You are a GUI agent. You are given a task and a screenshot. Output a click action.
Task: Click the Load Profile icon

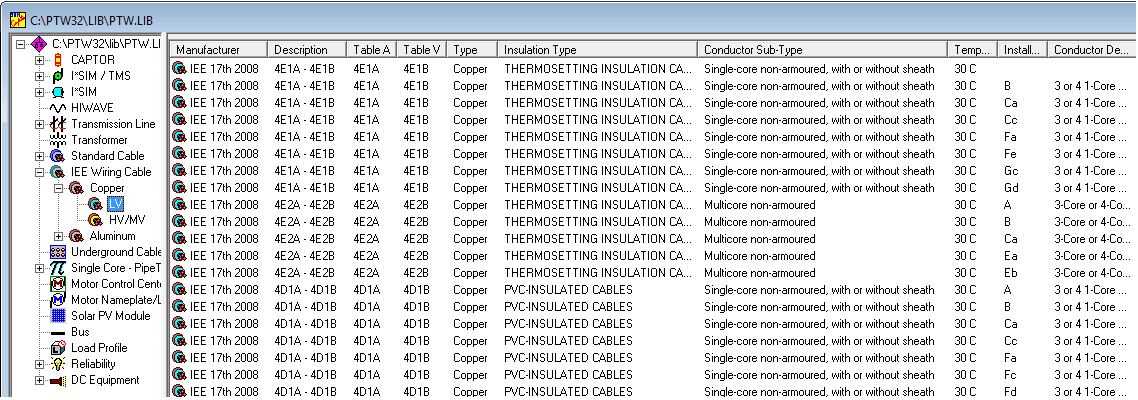tap(58, 348)
